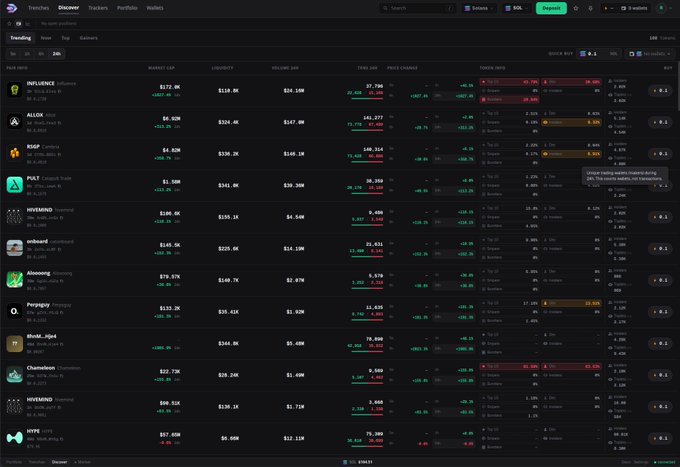680x467 pixels.
Task: Click the Perpsguy token logo
Action: pyautogui.click(x=14, y=311)
